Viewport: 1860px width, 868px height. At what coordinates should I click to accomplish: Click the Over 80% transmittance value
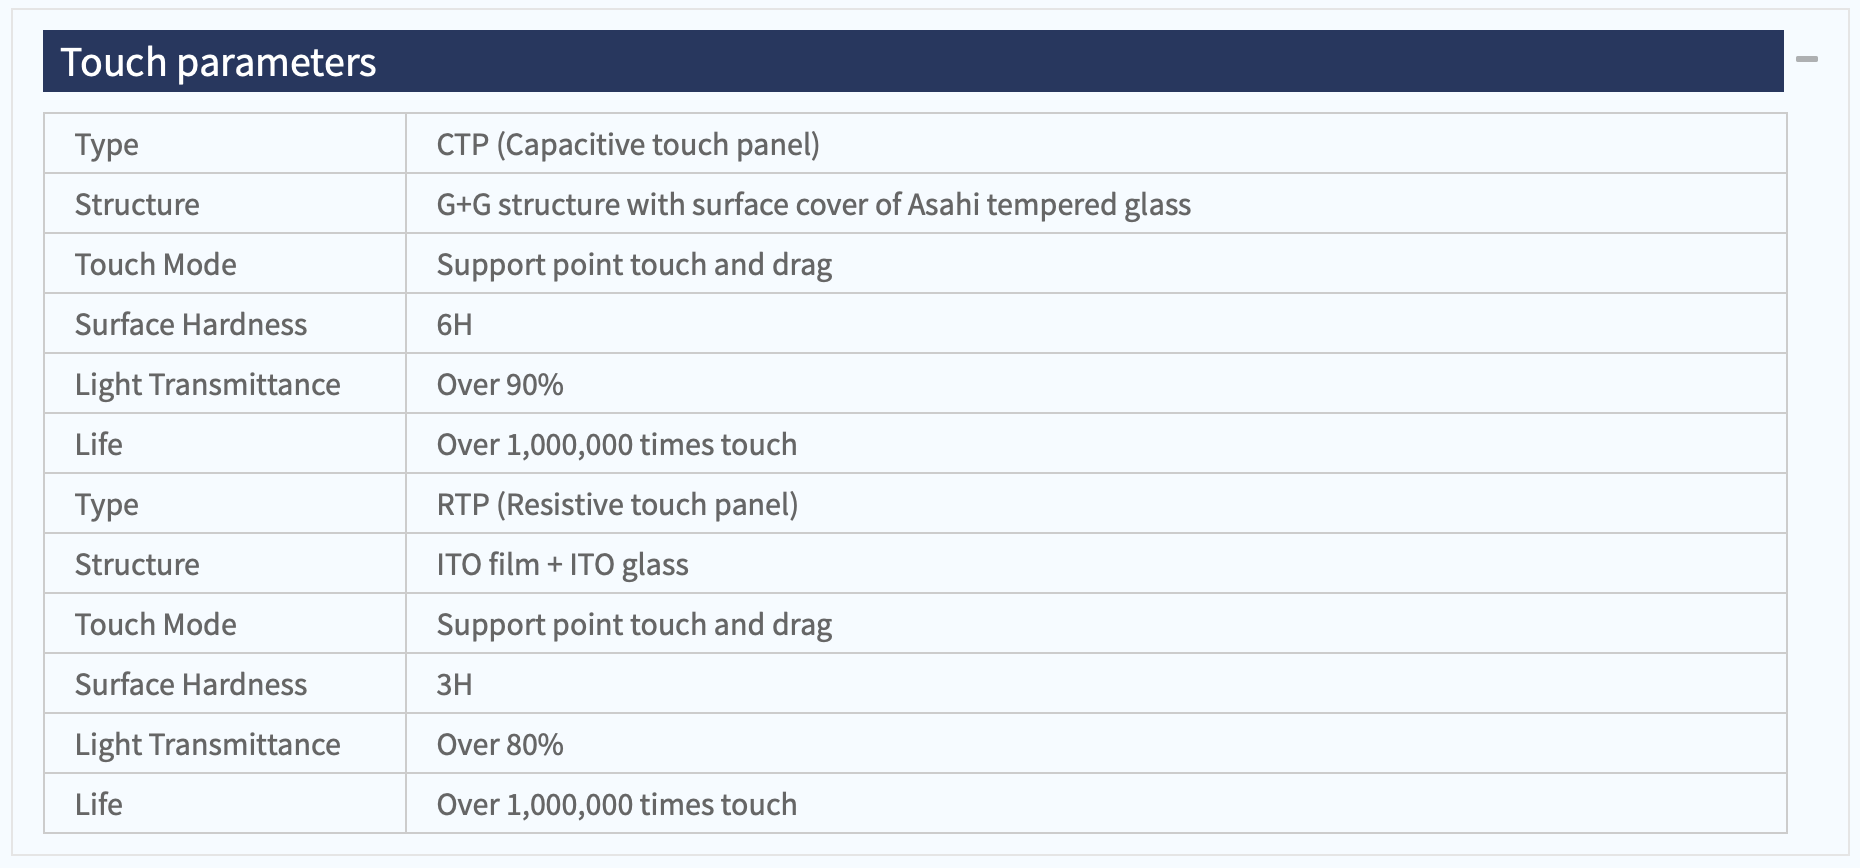[1096, 743]
